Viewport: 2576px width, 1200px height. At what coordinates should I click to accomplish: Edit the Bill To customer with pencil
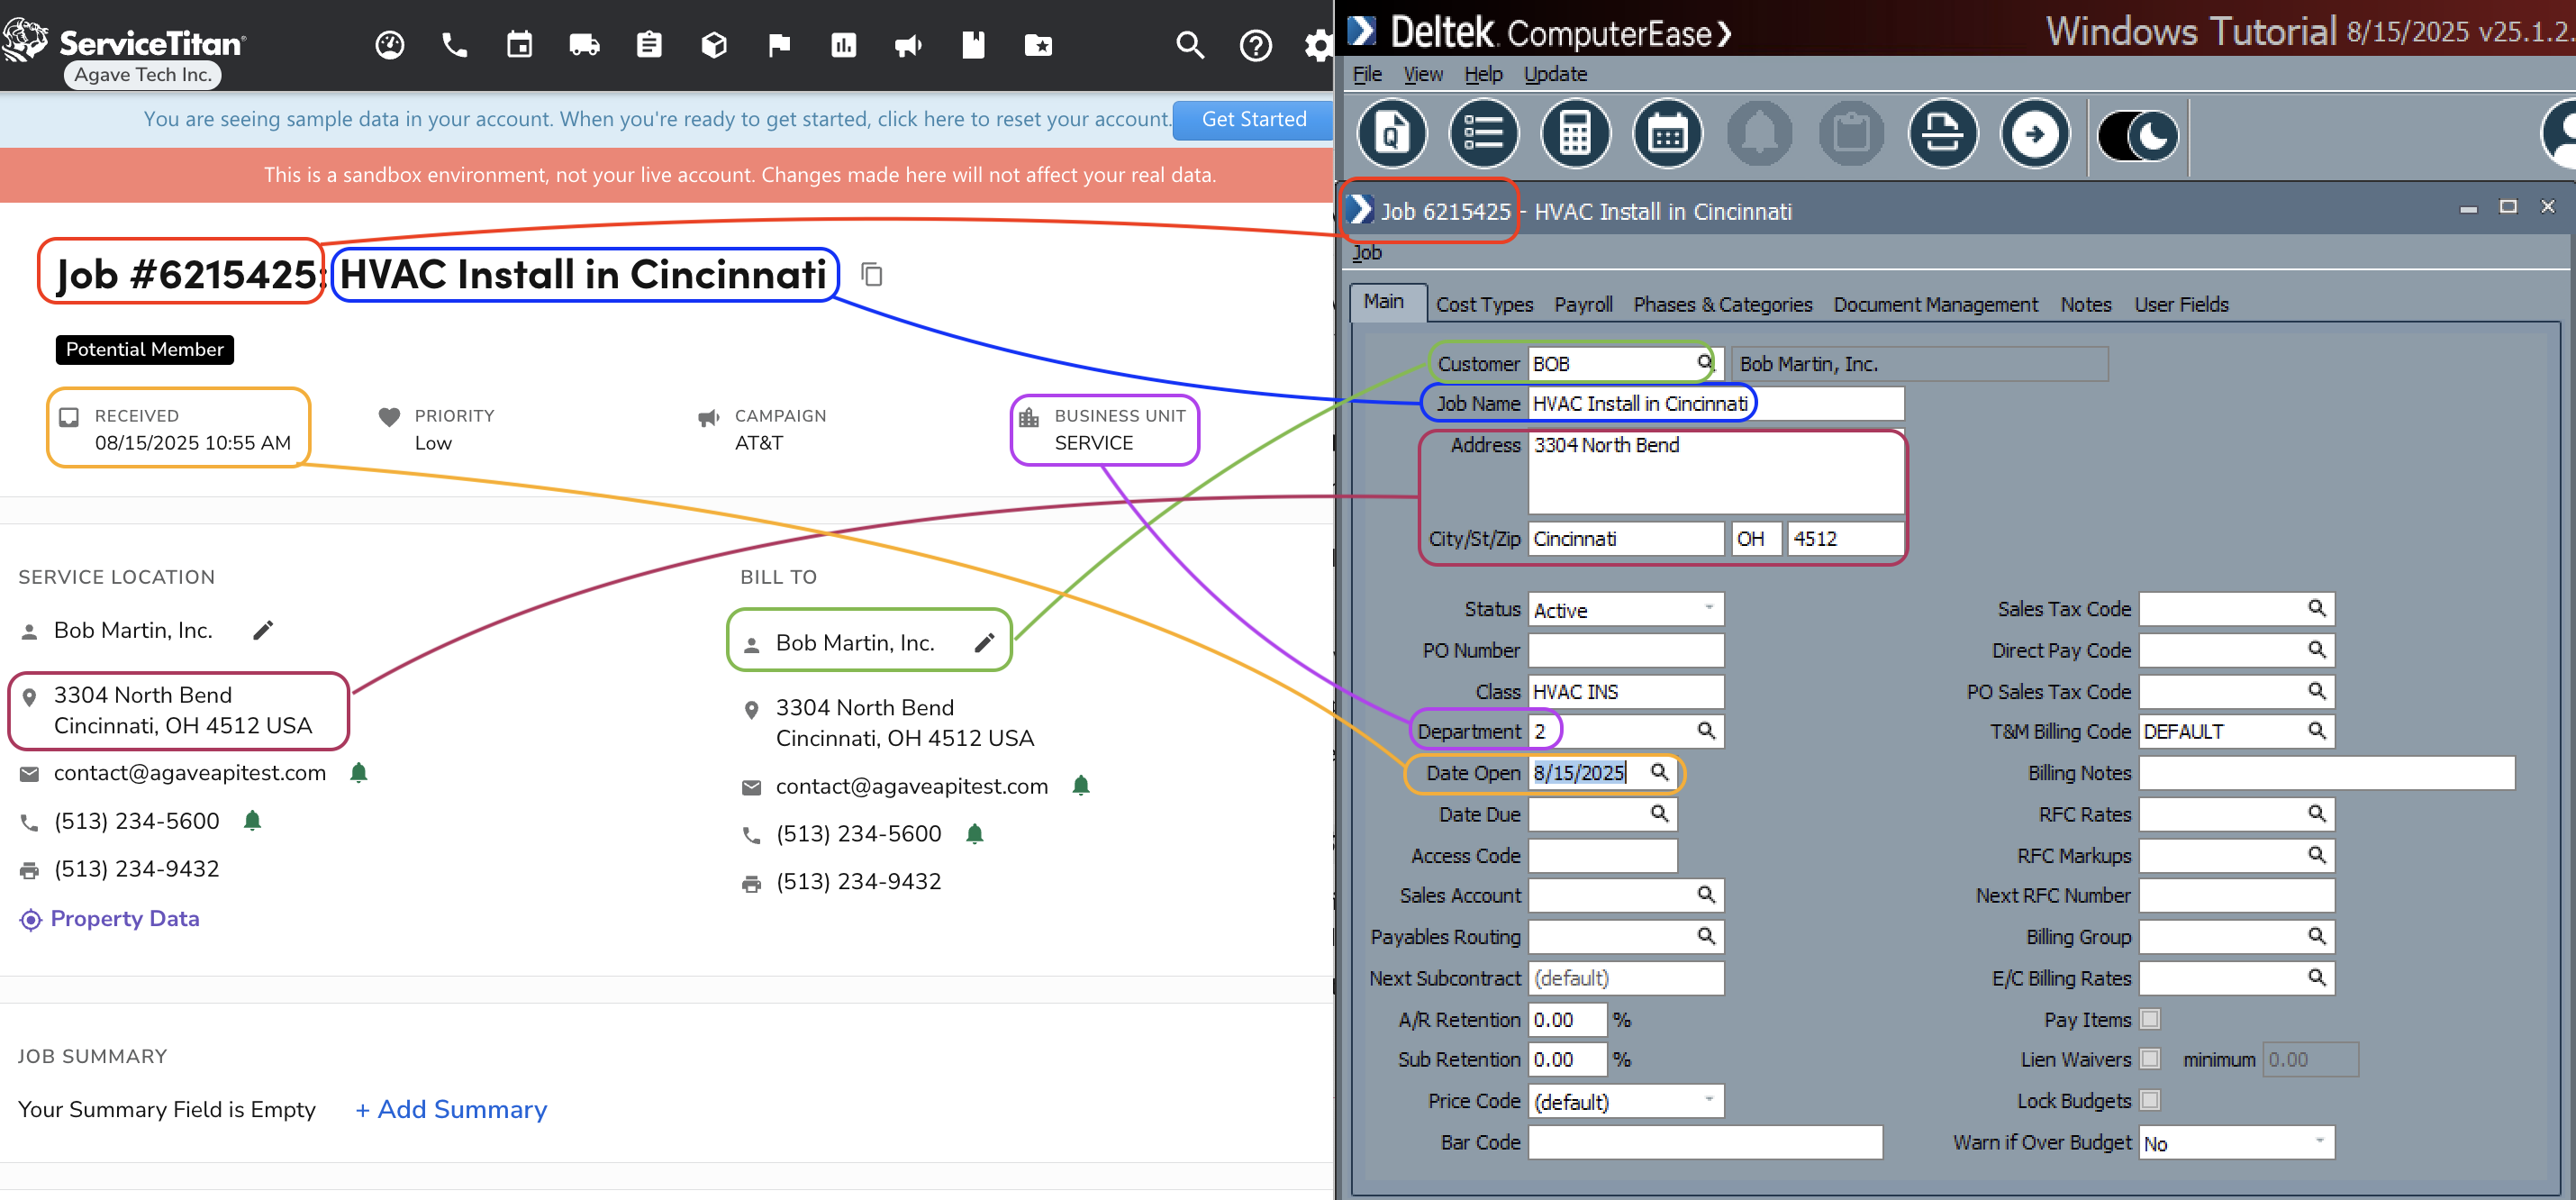tap(985, 642)
